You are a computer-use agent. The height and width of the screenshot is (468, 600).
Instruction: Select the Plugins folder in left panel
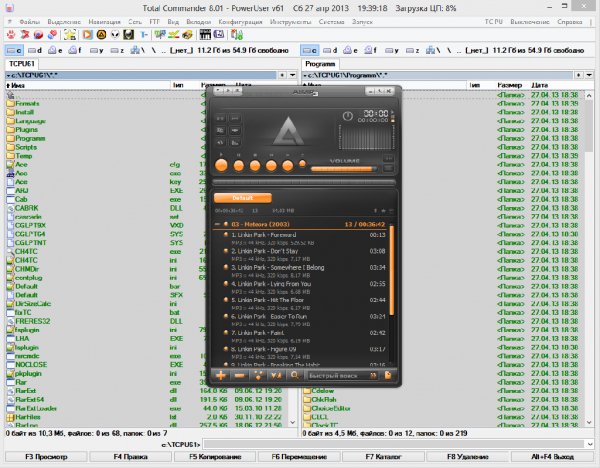[27, 130]
